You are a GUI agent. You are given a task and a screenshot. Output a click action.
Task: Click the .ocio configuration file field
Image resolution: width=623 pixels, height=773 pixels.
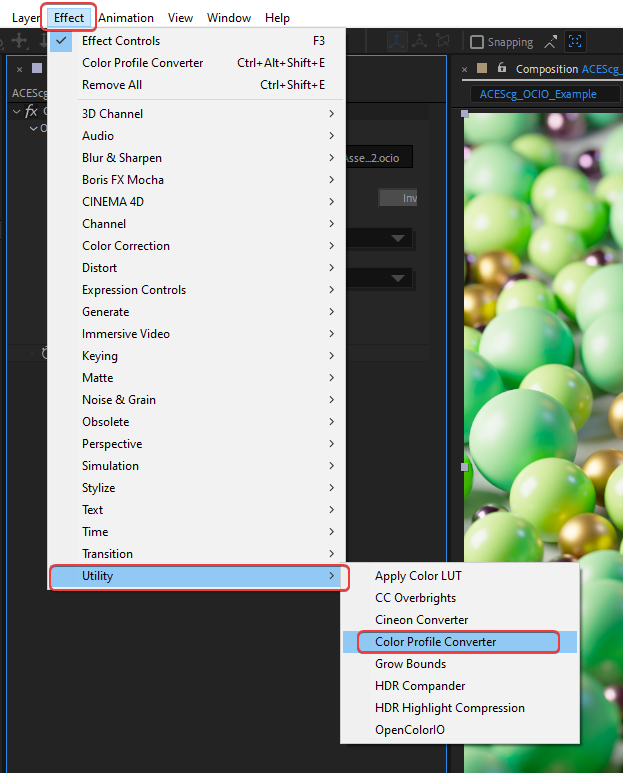(x=376, y=158)
